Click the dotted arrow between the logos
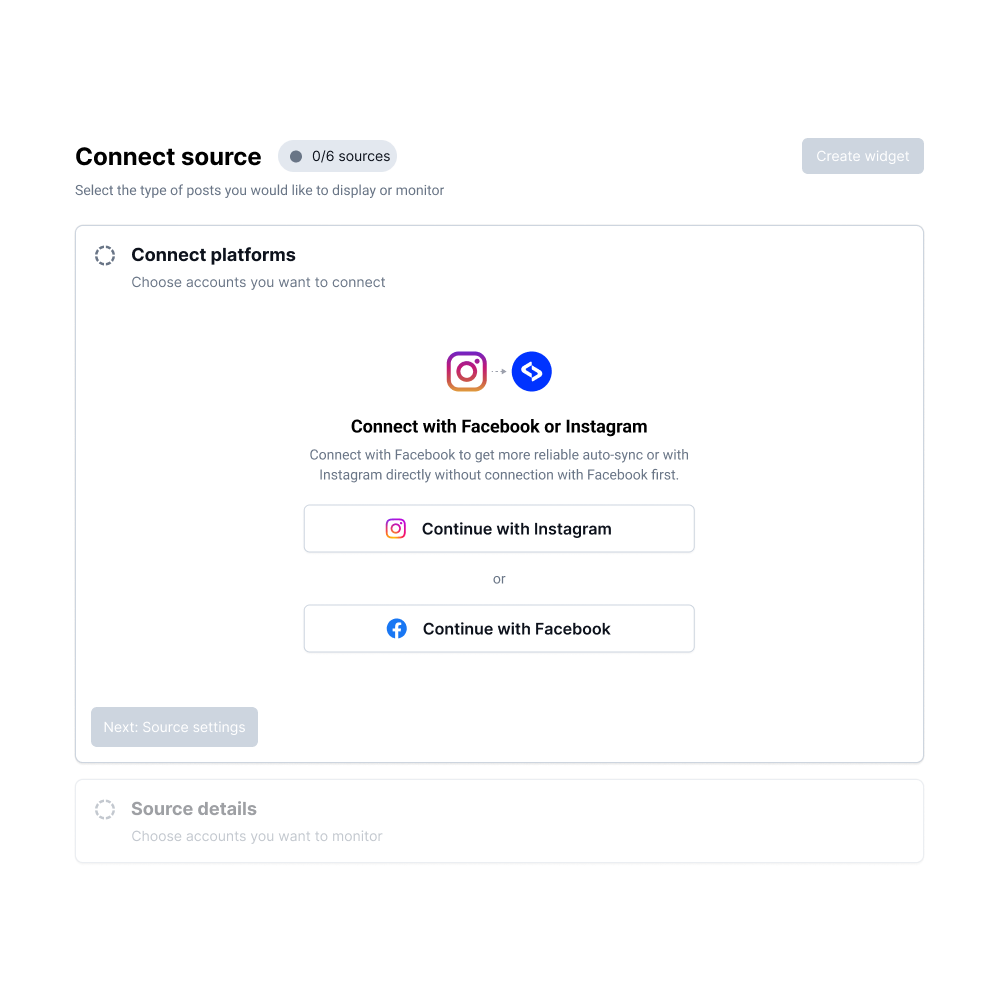 coord(499,371)
